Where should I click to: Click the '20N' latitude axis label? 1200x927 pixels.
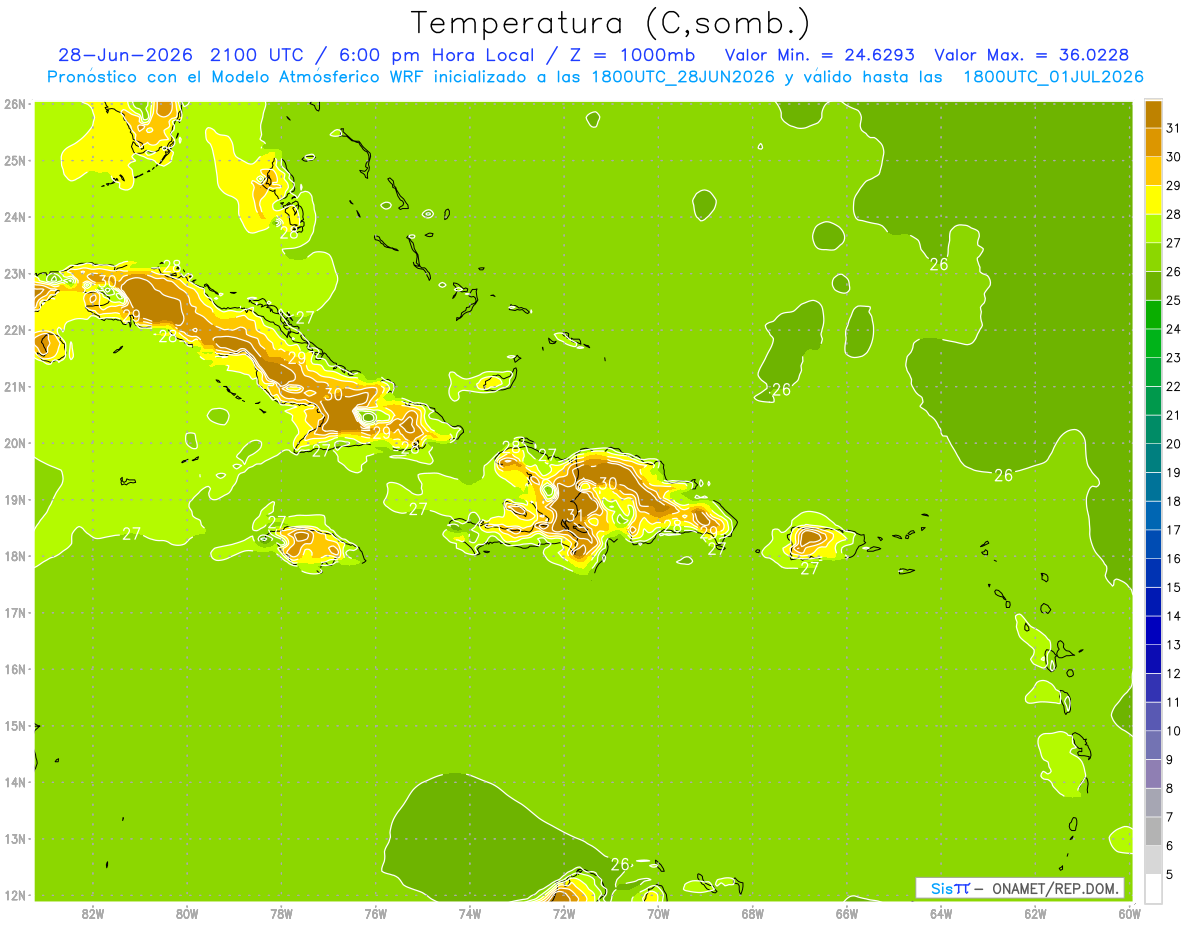(14, 443)
